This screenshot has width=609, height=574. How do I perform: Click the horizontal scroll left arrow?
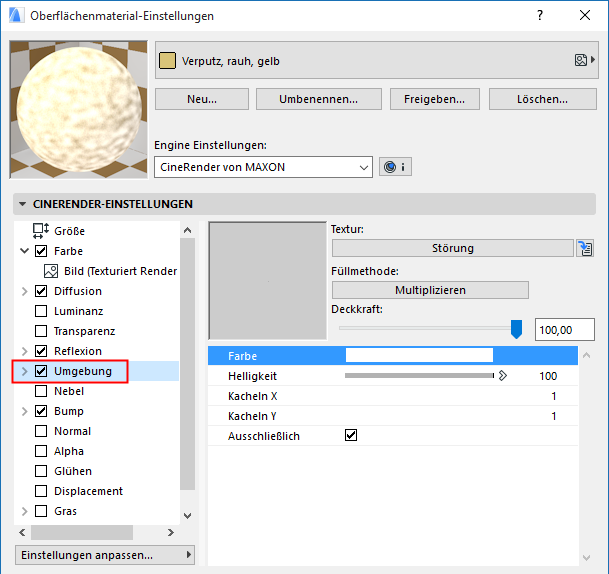(23, 532)
